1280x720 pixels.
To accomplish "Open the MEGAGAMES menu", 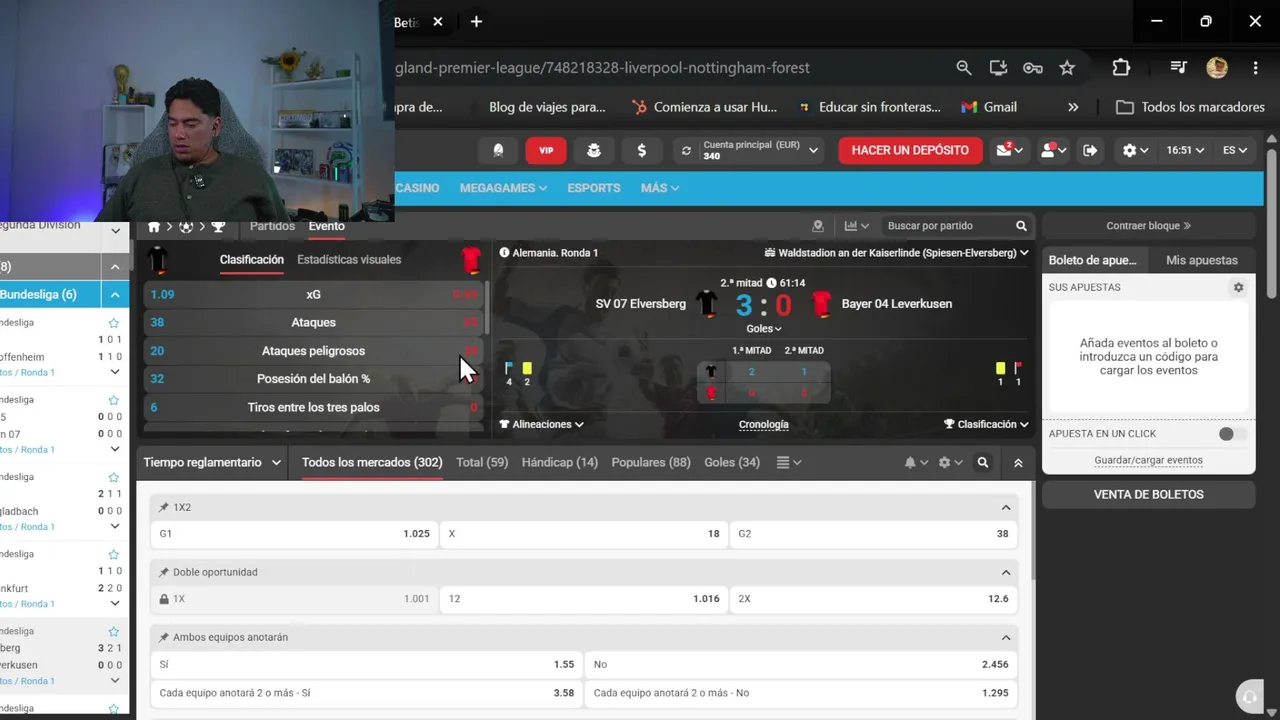I will (x=503, y=188).
